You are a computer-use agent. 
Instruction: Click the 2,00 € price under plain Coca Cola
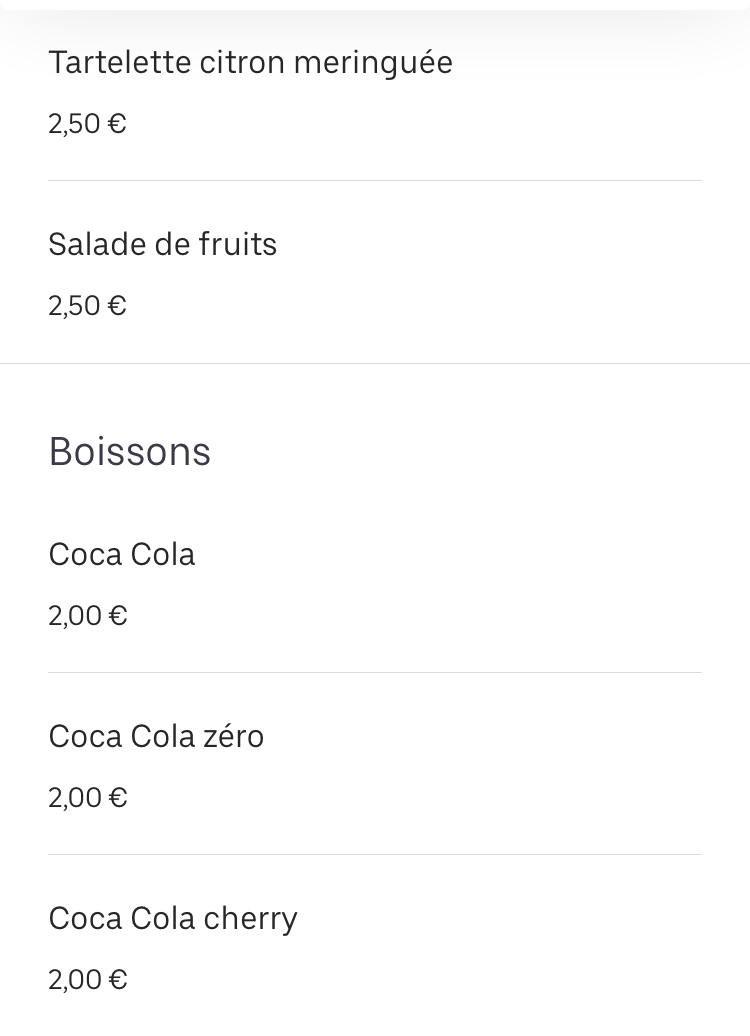(x=87, y=616)
